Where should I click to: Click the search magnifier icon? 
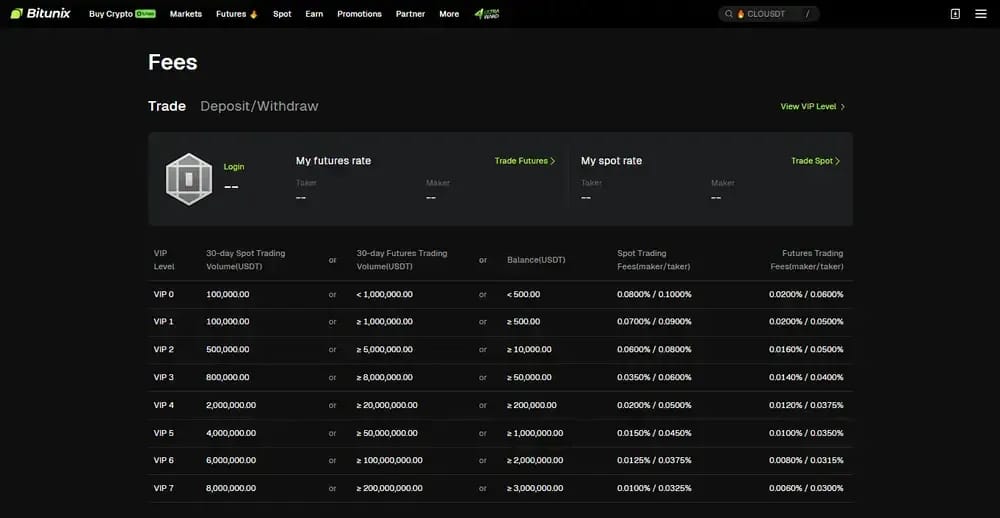point(729,13)
